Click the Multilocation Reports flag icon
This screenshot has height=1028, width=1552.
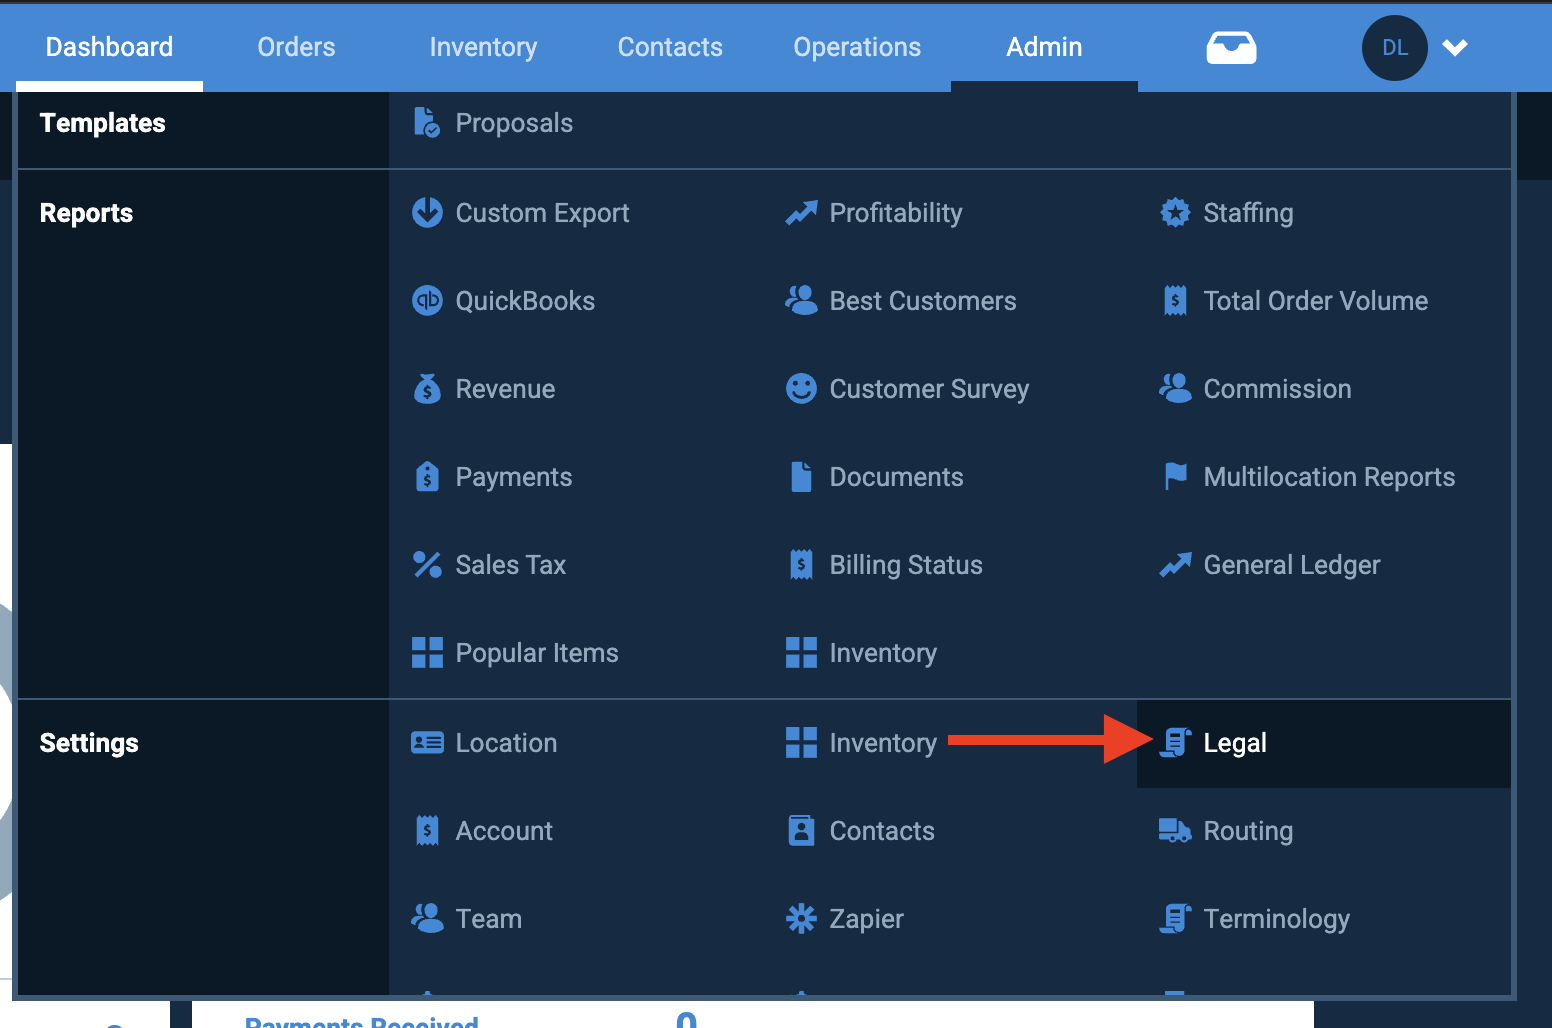pos(1175,476)
